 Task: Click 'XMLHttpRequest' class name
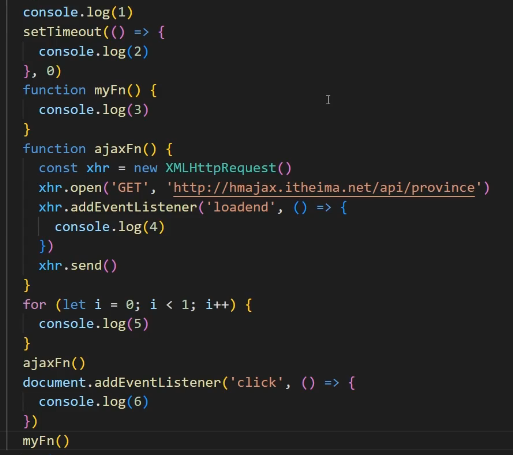pos(221,168)
